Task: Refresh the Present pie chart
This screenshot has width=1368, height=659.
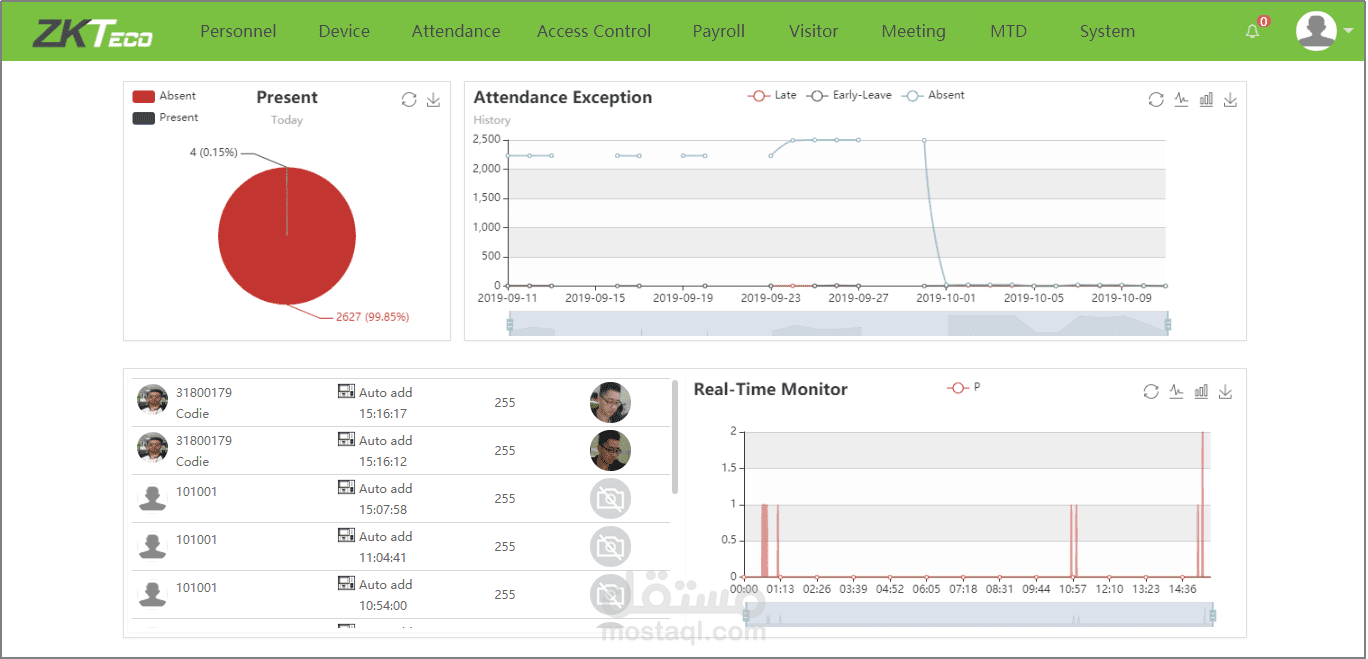Action: [409, 100]
